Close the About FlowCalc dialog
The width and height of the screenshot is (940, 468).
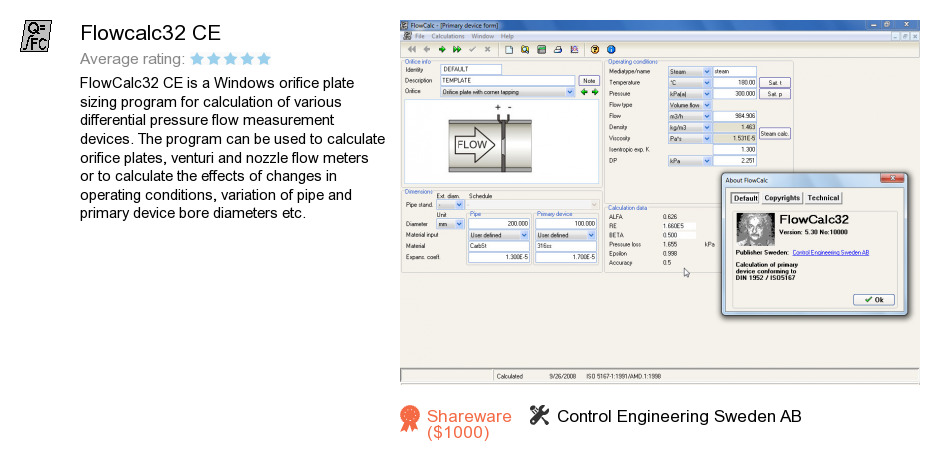click(892, 179)
